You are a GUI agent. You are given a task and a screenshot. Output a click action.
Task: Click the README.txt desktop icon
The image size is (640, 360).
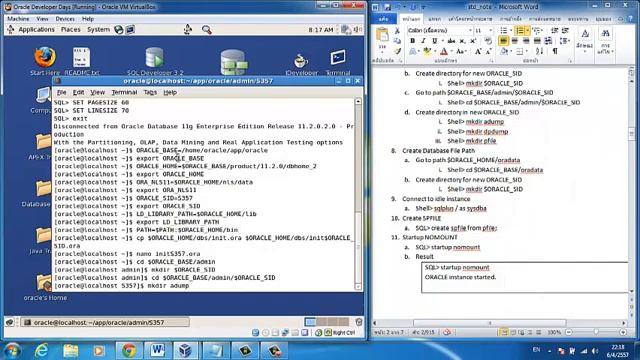(x=82, y=61)
